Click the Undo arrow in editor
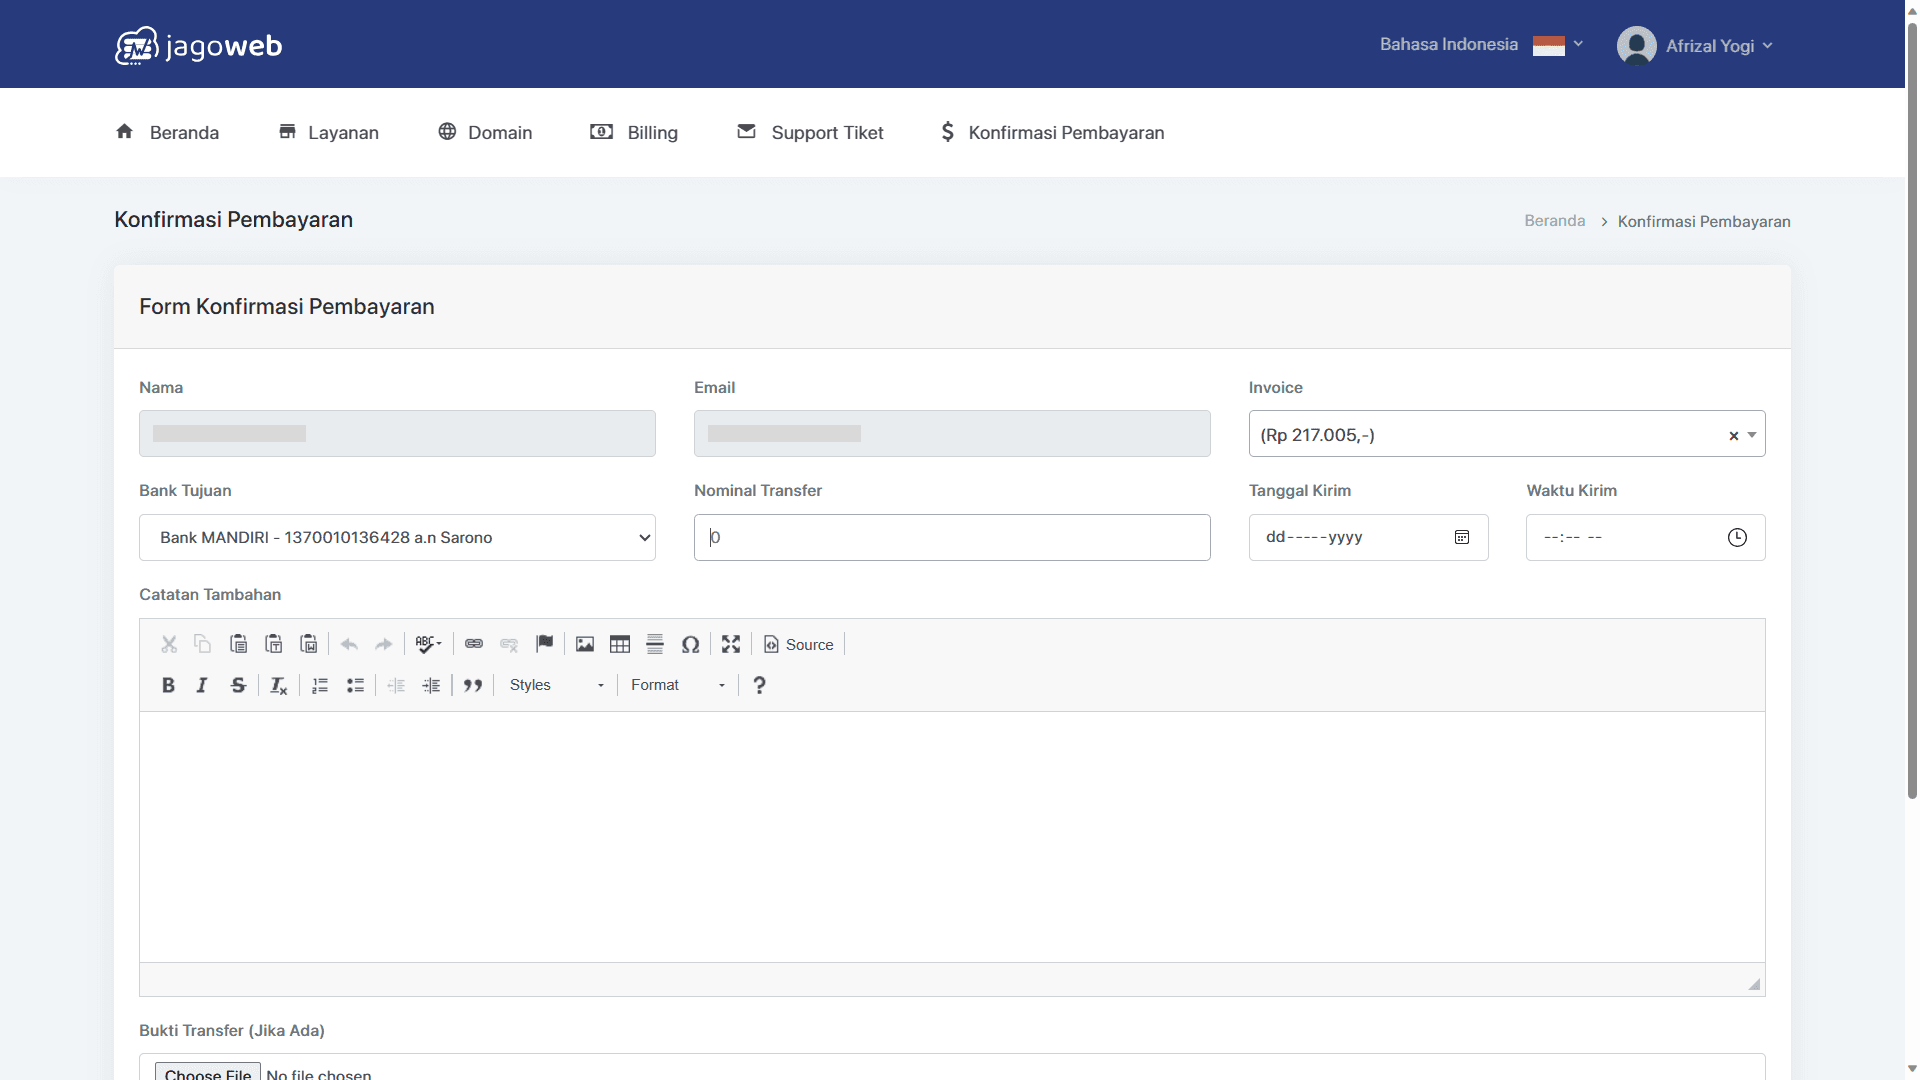This screenshot has width=1920, height=1080. 349,645
